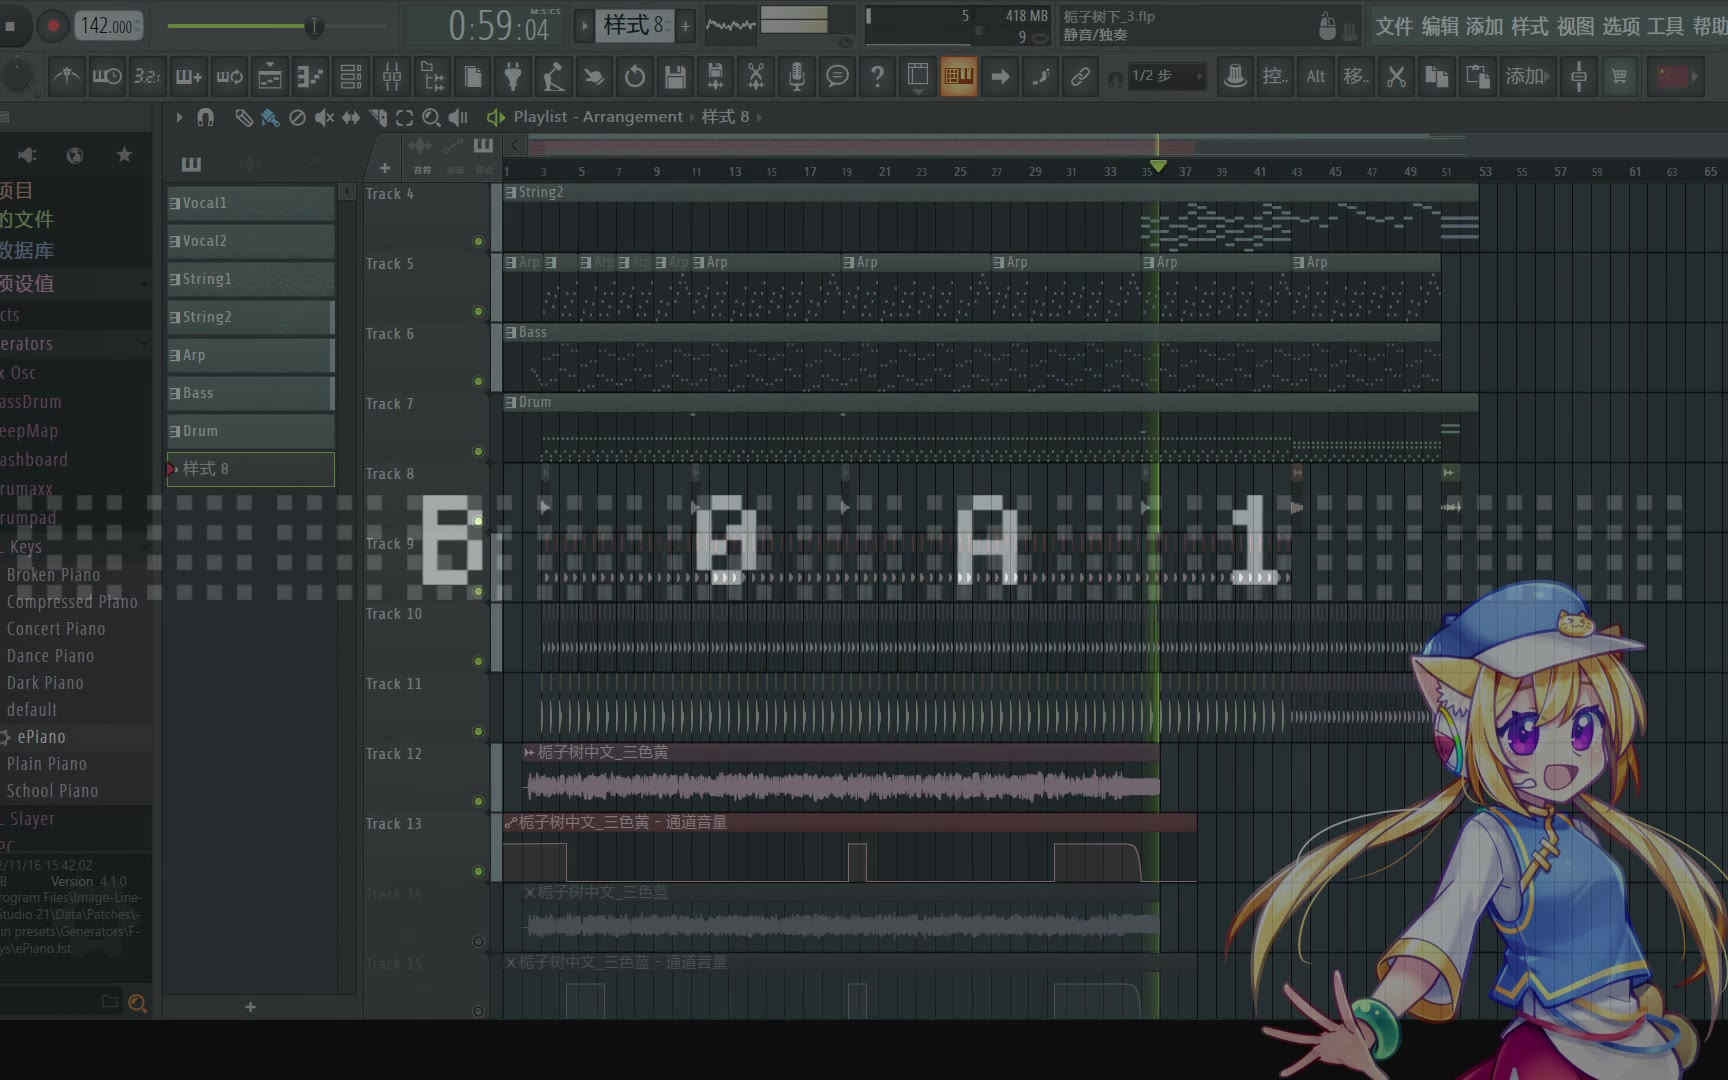This screenshot has width=1728, height=1080.
Task: Click the tempo 142.000 field
Action: [x=108, y=26]
